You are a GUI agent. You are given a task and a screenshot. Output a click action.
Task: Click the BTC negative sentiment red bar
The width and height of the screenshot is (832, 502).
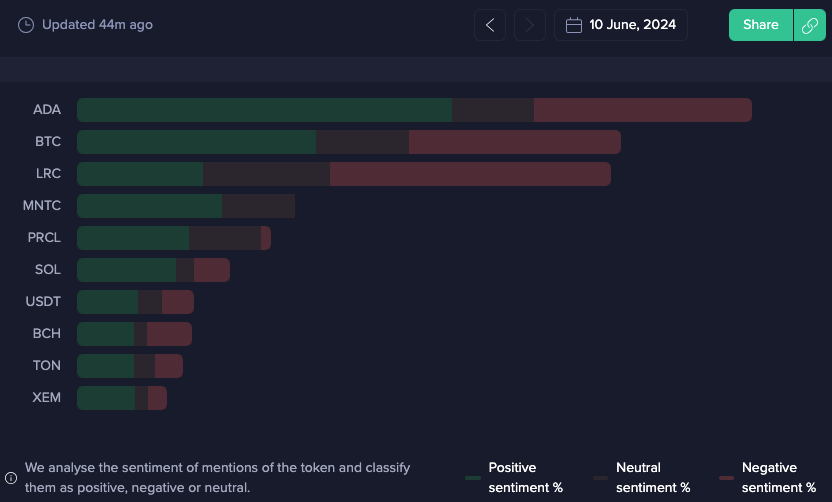[x=515, y=142]
